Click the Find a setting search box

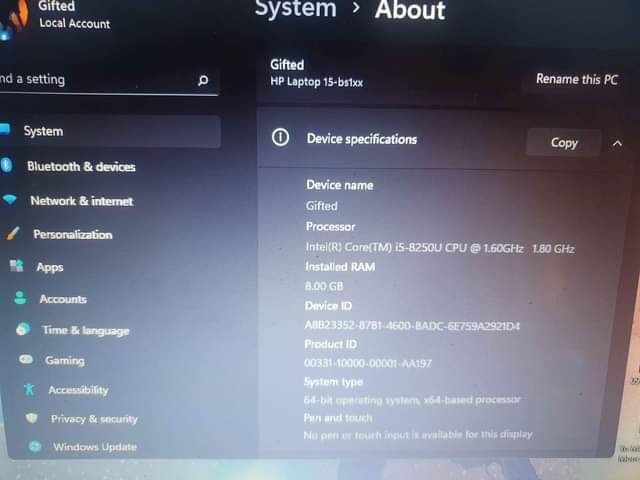90,79
